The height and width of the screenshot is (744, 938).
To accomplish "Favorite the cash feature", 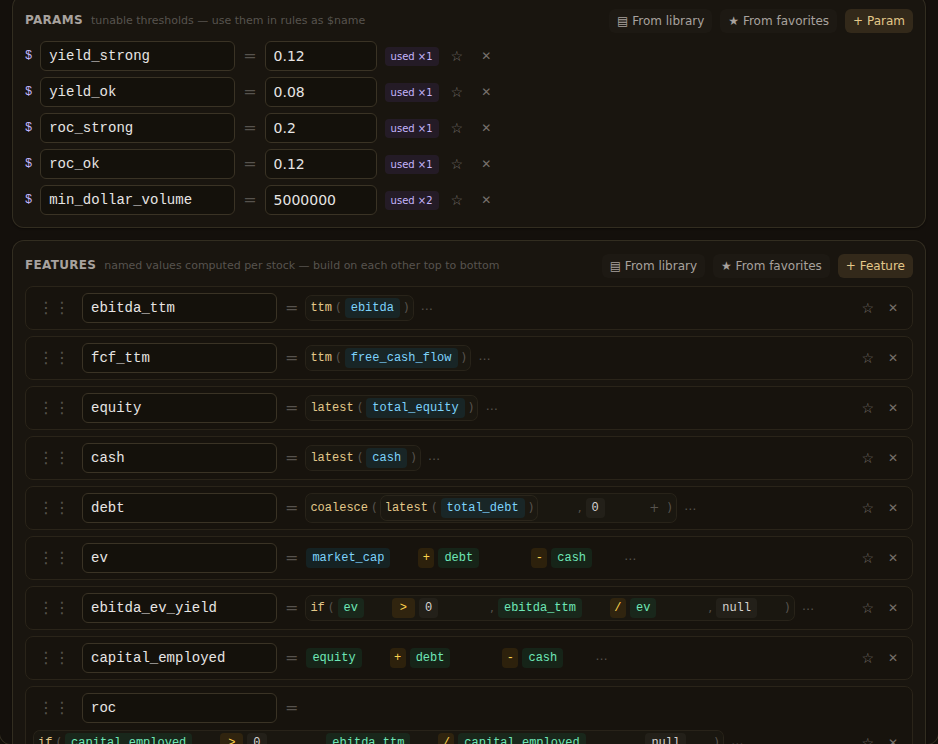I will pyautogui.click(x=867, y=458).
